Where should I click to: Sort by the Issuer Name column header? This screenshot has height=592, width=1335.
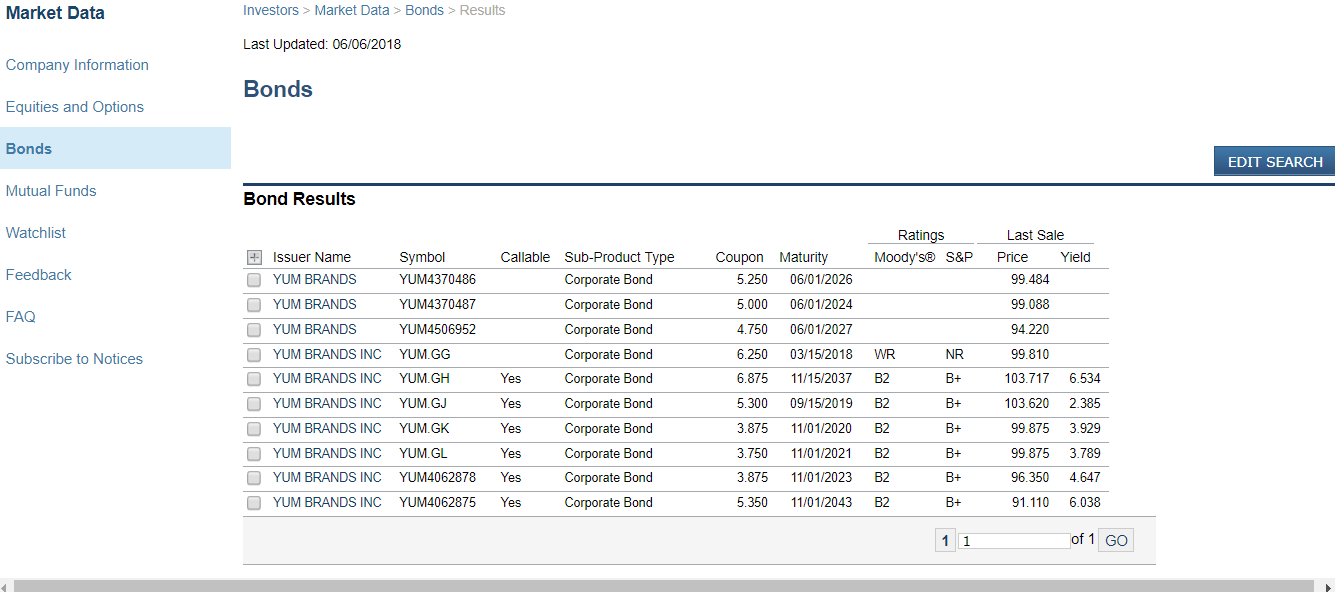click(312, 257)
